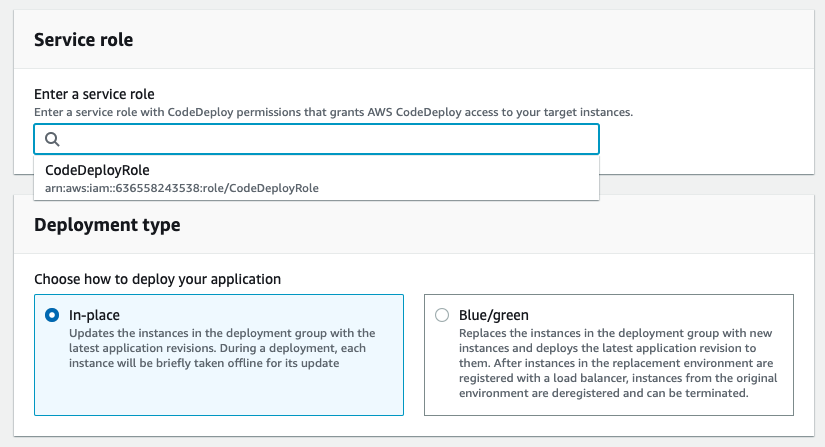The image size is (825, 447).
Task: Click the 'Enter a service role' field label
Action: tap(94, 94)
